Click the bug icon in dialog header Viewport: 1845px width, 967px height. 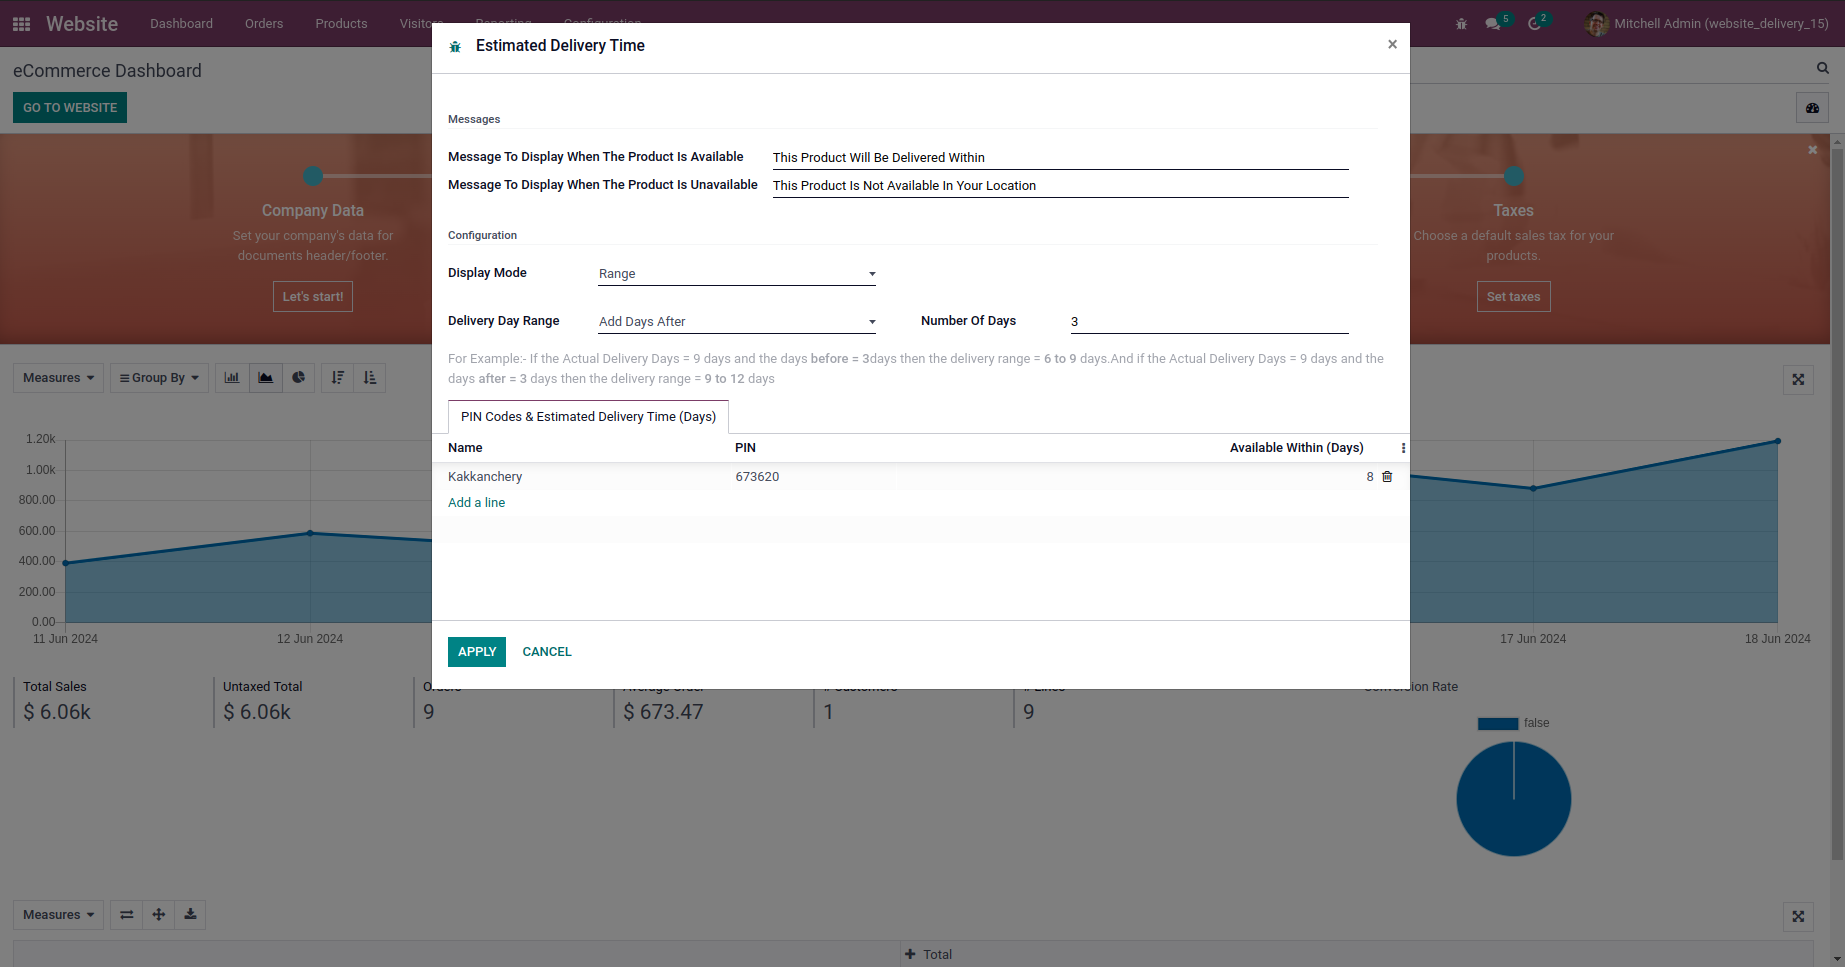(x=455, y=47)
